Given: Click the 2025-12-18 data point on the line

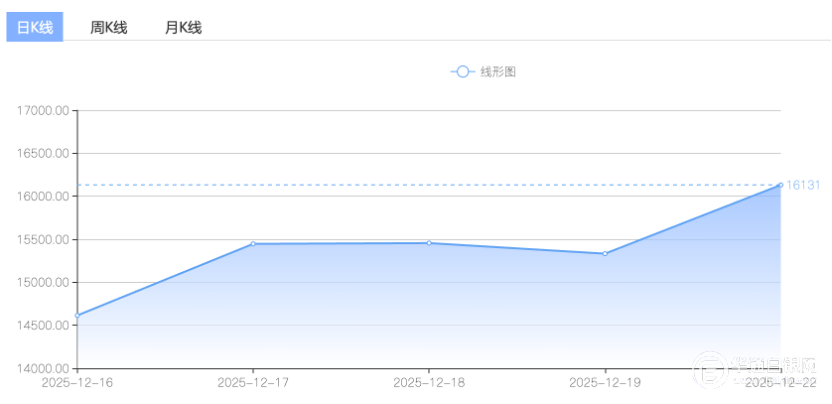Looking at the screenshot, I should (429, 243).
